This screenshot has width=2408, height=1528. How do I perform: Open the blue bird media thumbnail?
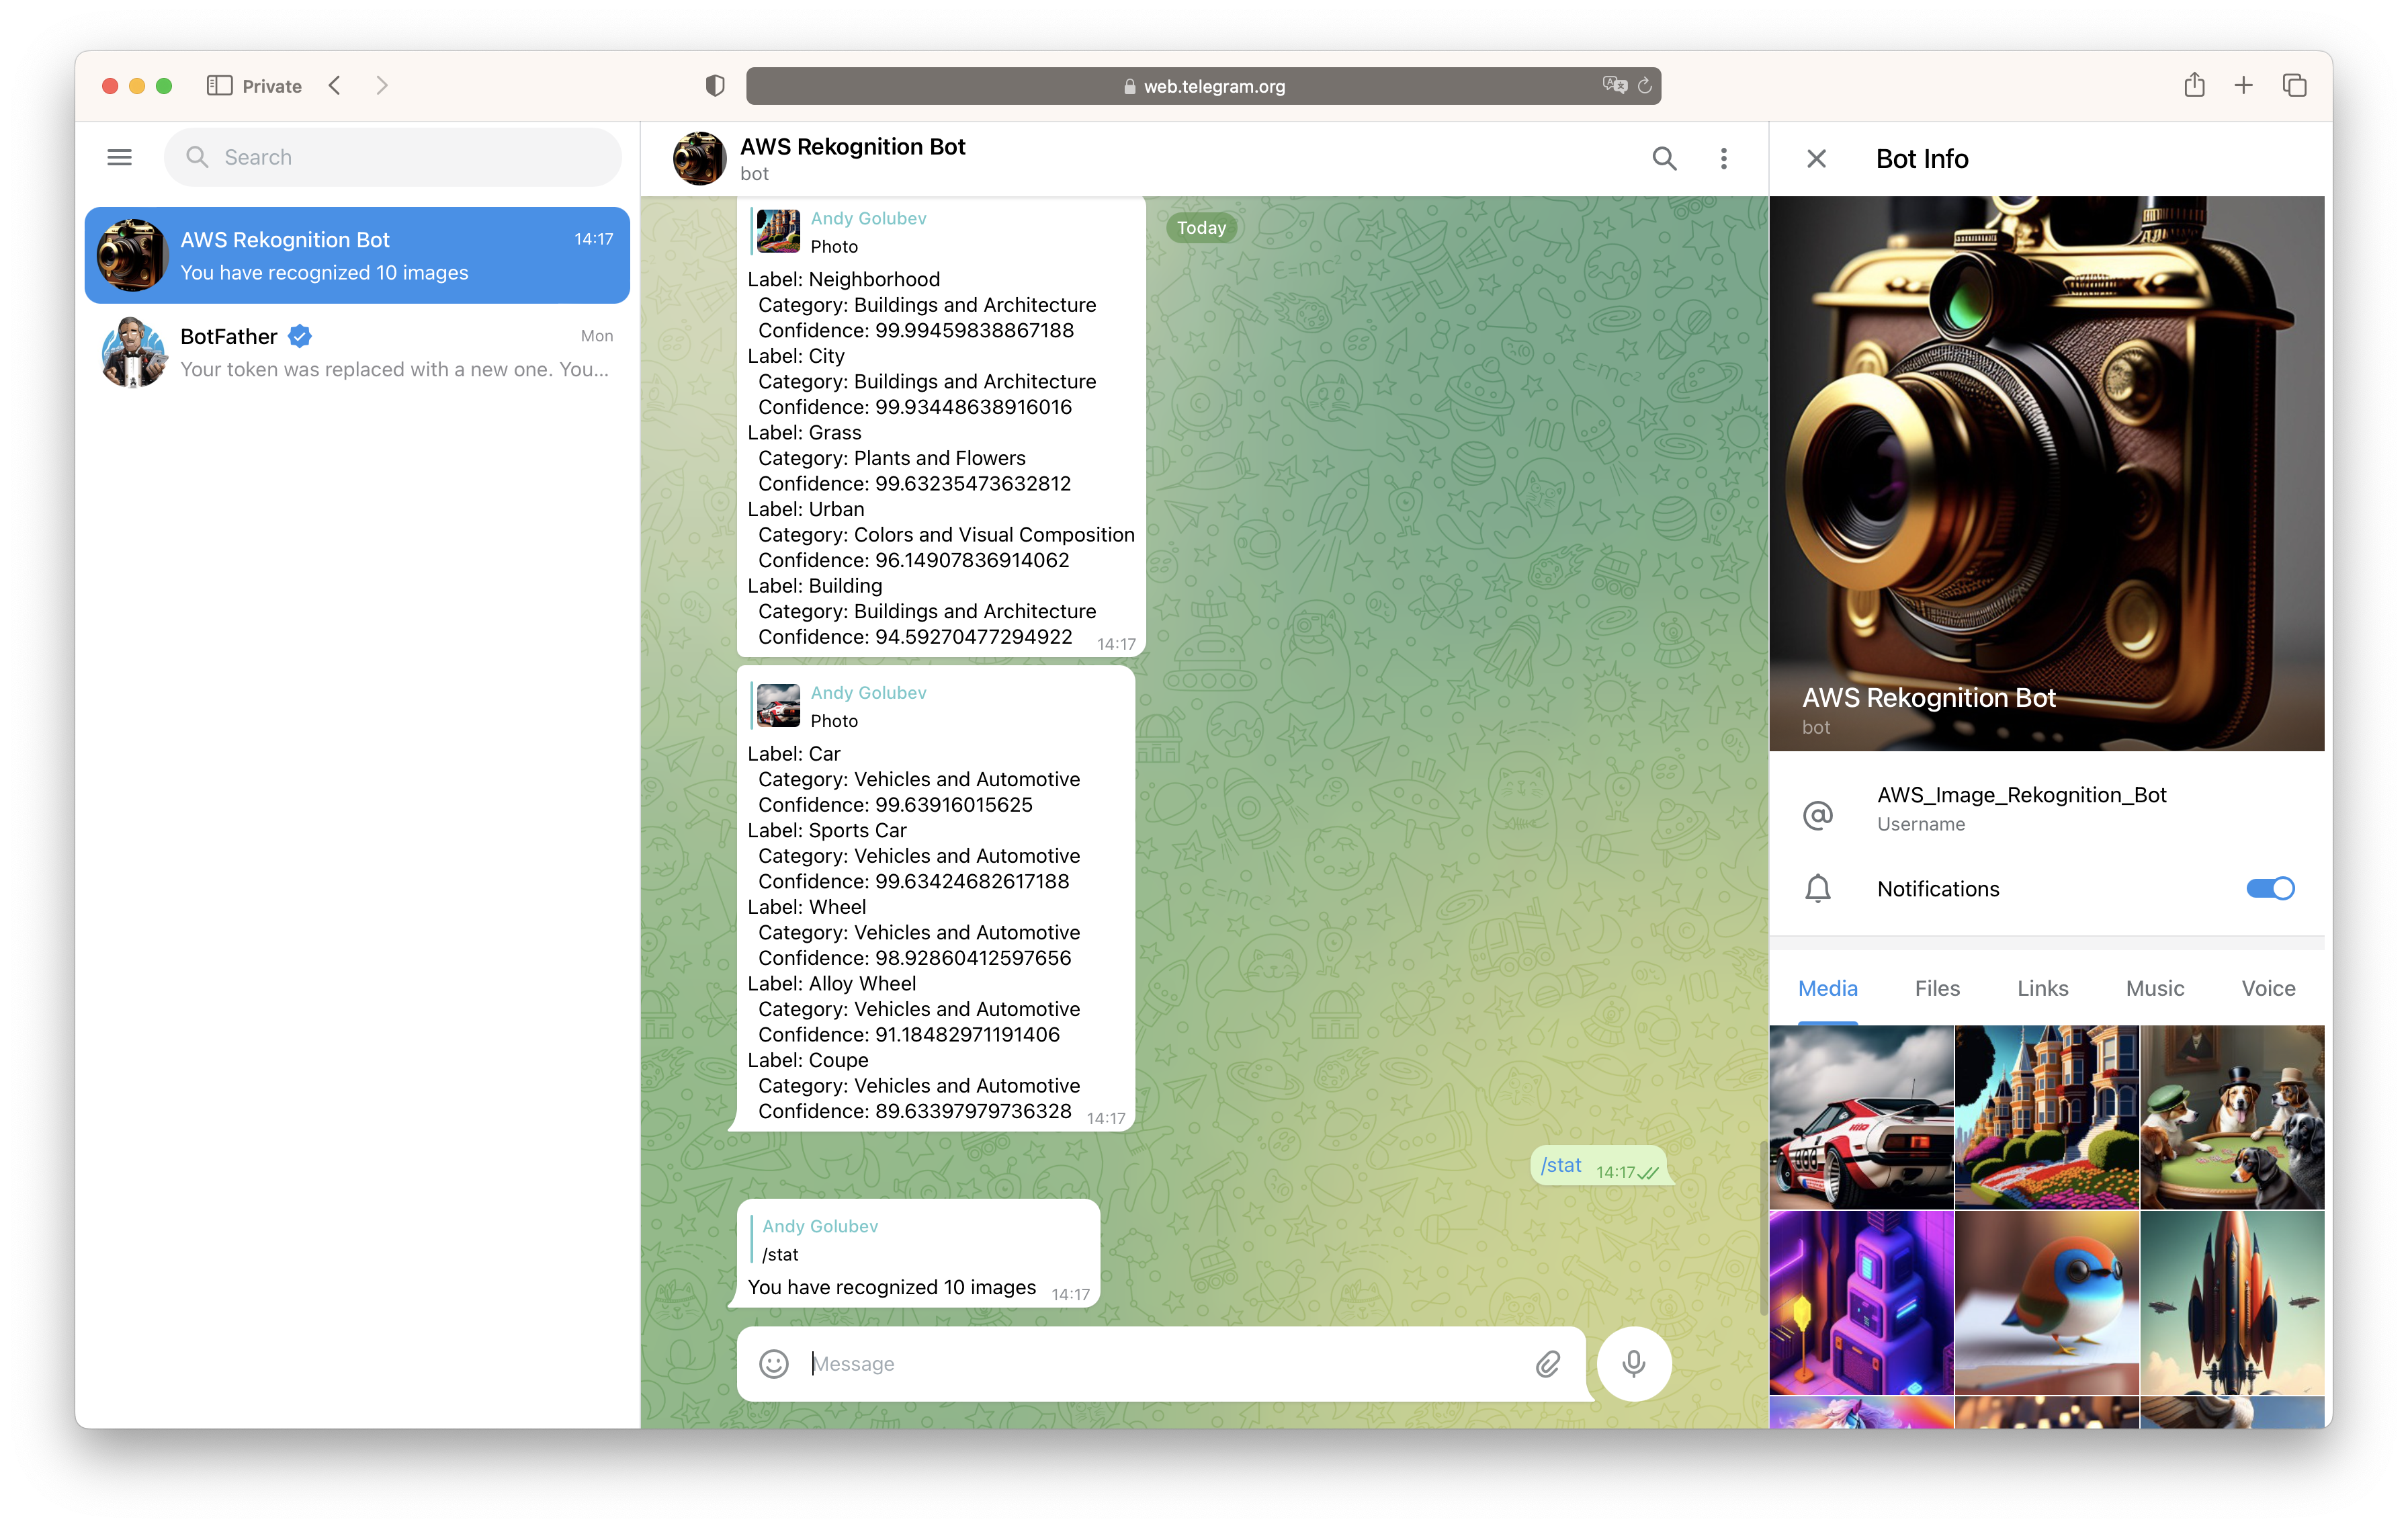[2046, 1303]
